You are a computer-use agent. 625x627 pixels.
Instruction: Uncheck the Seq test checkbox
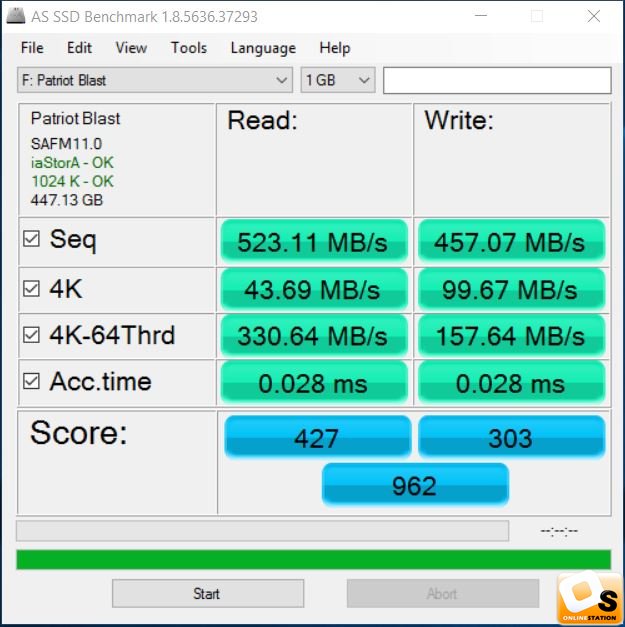[31, 239]
